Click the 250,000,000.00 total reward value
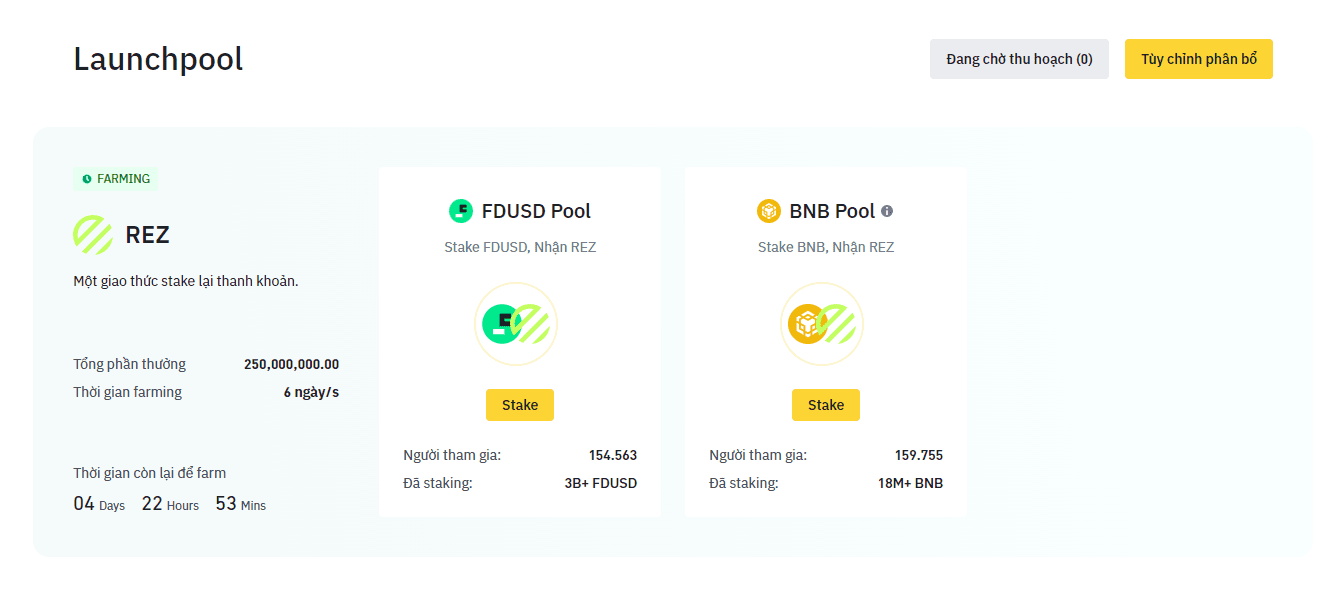Viewport: 1331px width, 589px height. [291, 364]
